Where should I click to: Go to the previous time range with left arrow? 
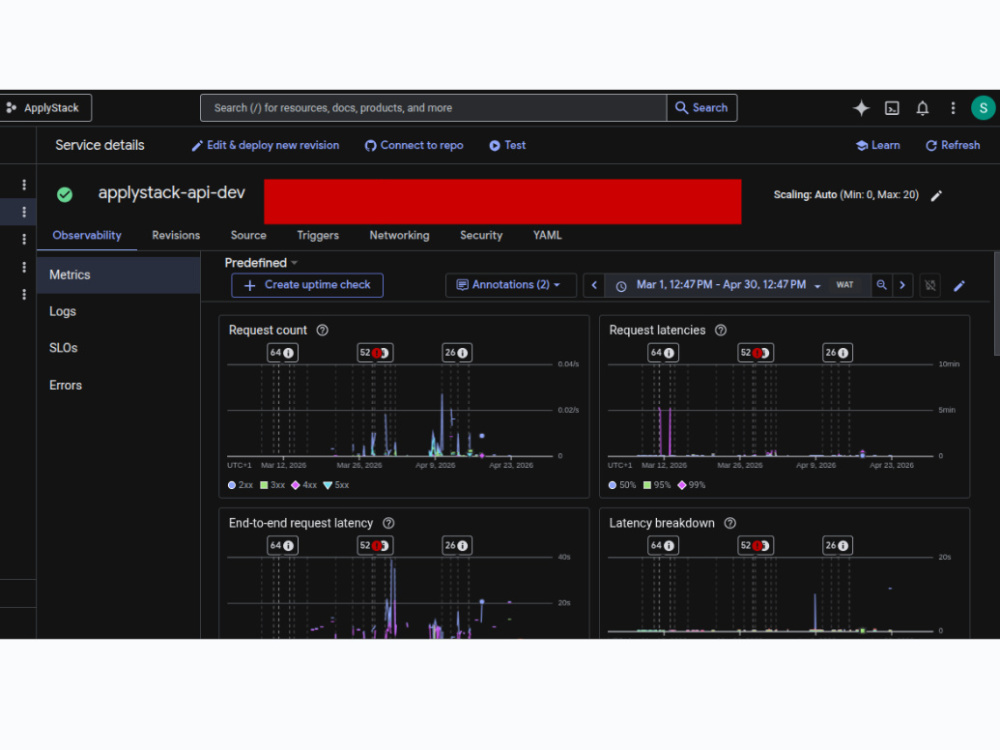click(594, 285)
